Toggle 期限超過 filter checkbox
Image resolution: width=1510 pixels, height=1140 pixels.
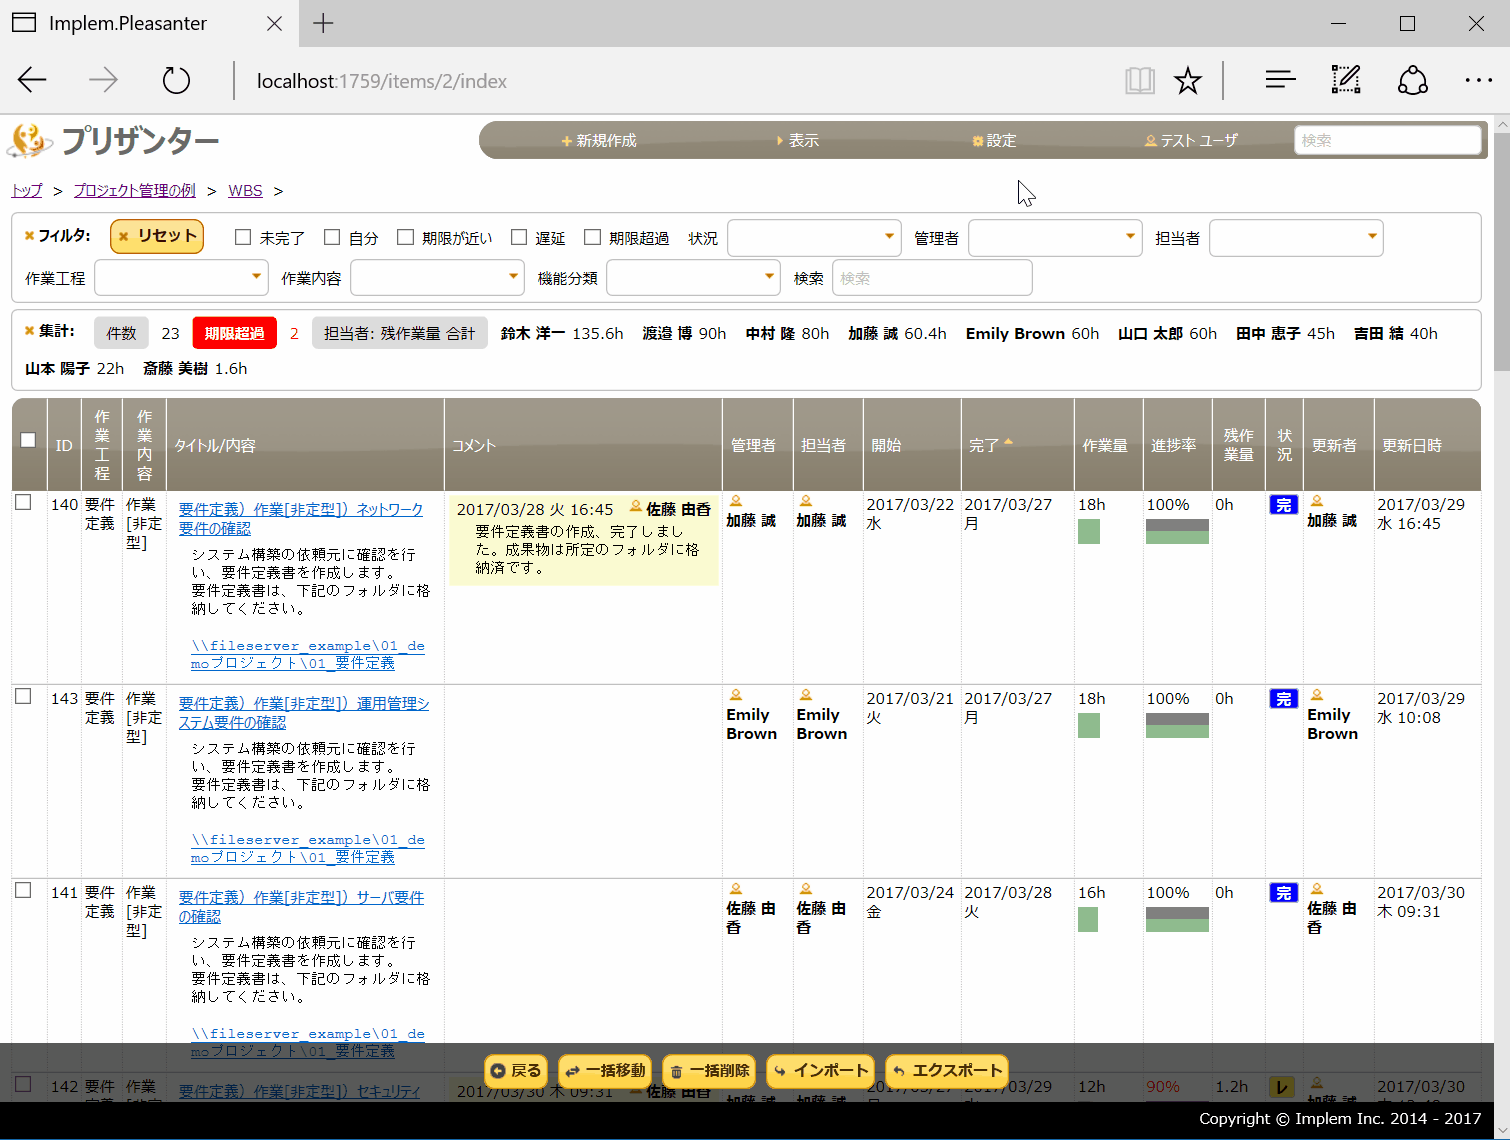pyautogui.click(x=592, y=237)
